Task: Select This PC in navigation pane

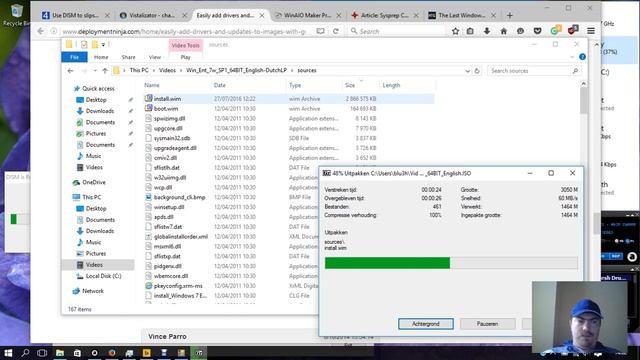Action: point(91,197)
